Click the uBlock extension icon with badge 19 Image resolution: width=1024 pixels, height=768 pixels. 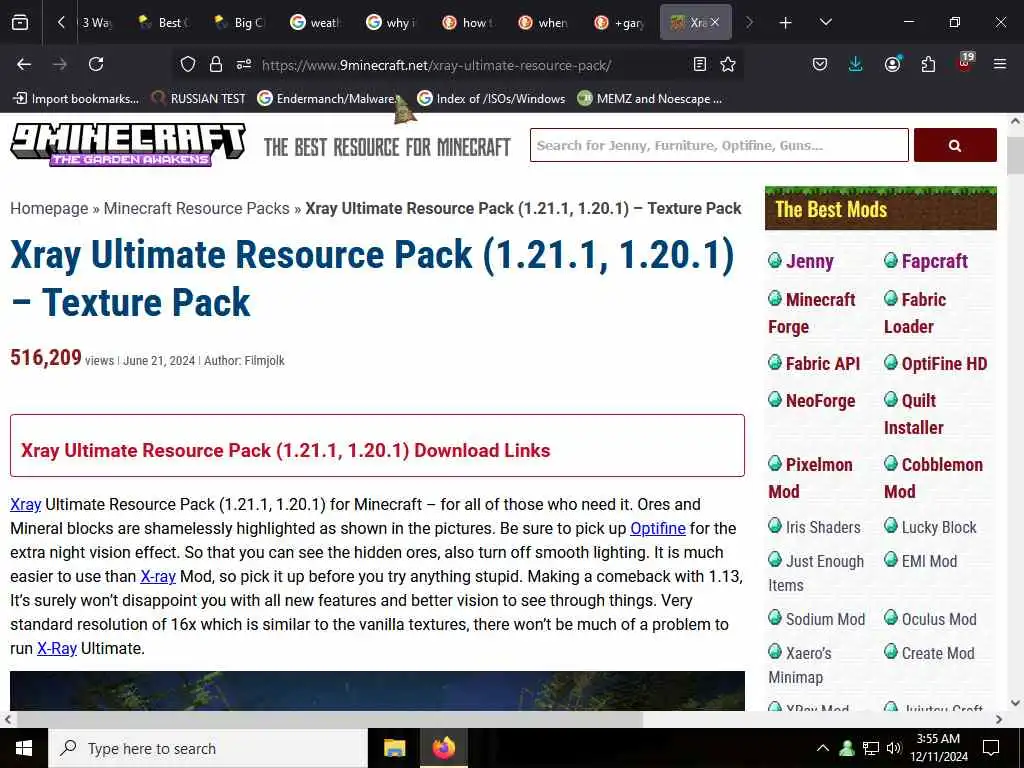pos(965,63)
